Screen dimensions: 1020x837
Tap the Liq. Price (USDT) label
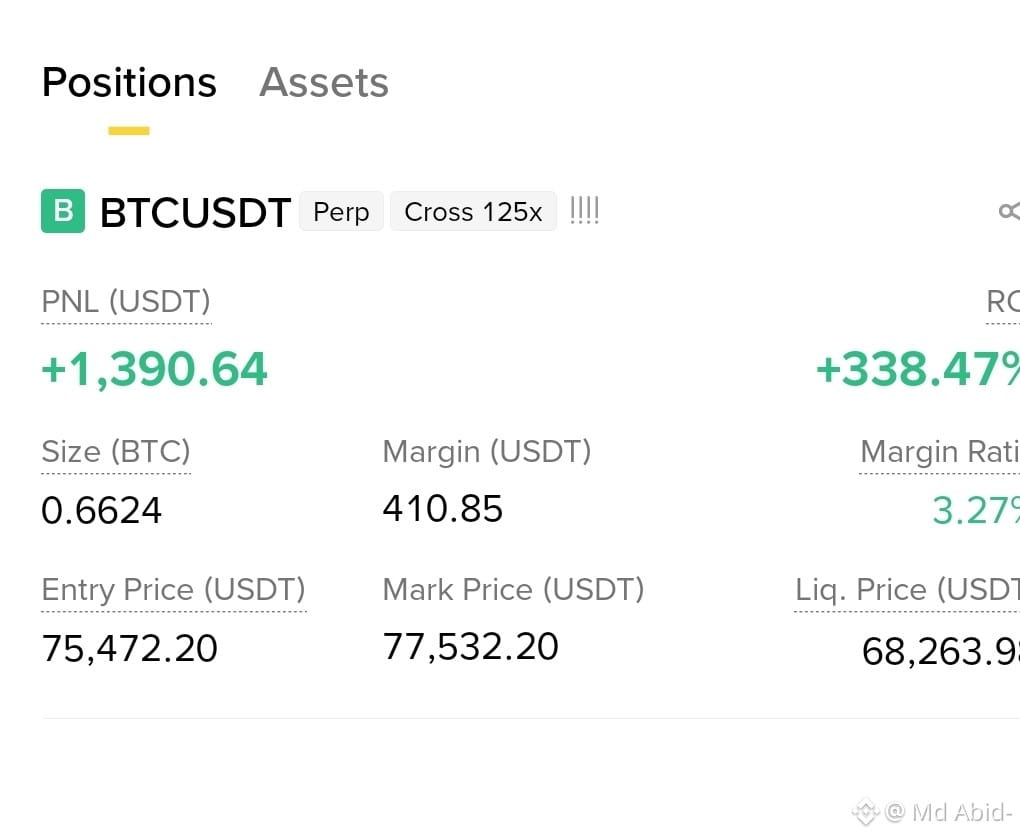tap(907, 590)
